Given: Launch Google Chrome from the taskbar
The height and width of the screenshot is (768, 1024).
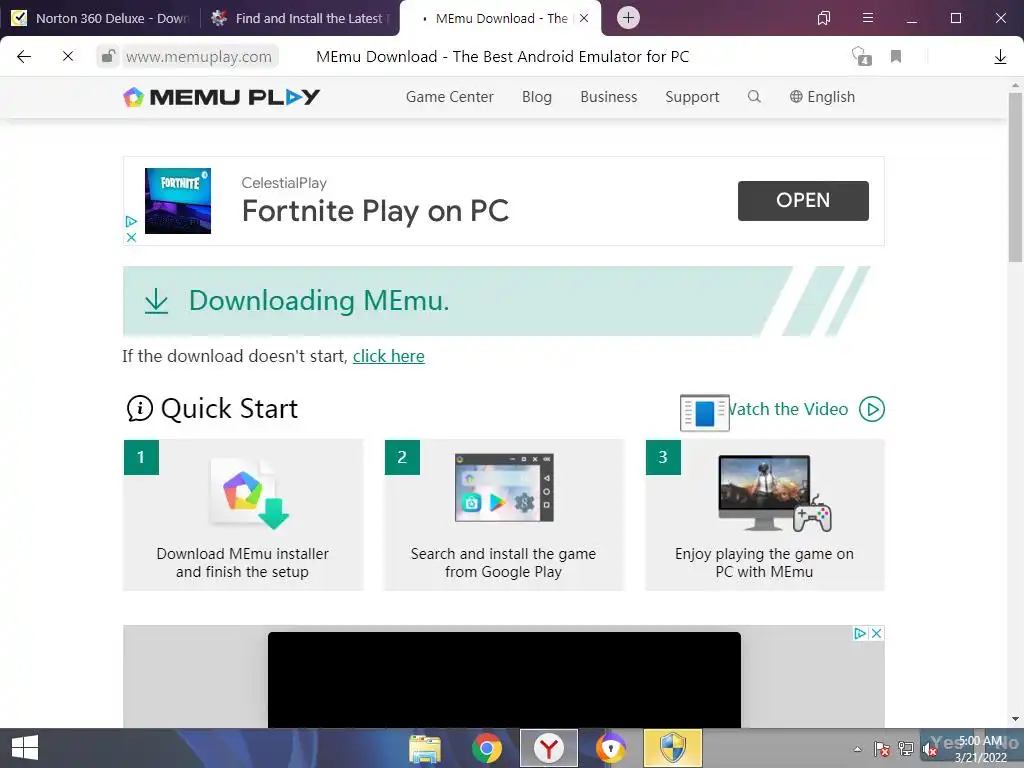Looking at the screenshot, I should [x=487, y=748].
